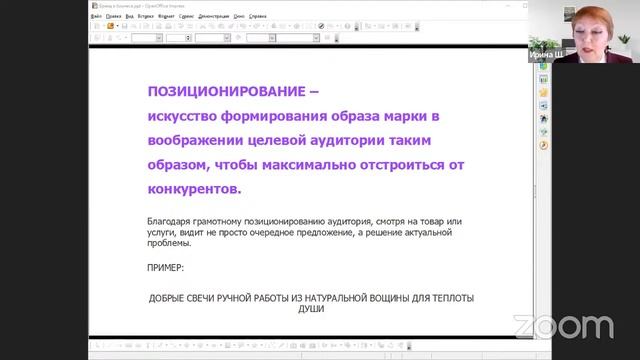Open the Файл menu
The image size is (640, 360).
(96, 16)
